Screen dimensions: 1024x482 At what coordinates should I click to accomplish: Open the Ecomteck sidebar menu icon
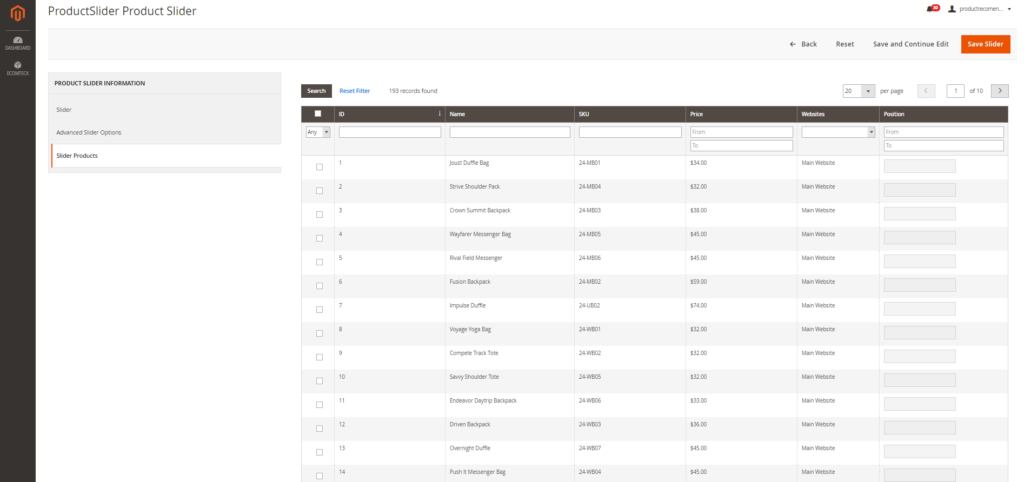(17, 68)
